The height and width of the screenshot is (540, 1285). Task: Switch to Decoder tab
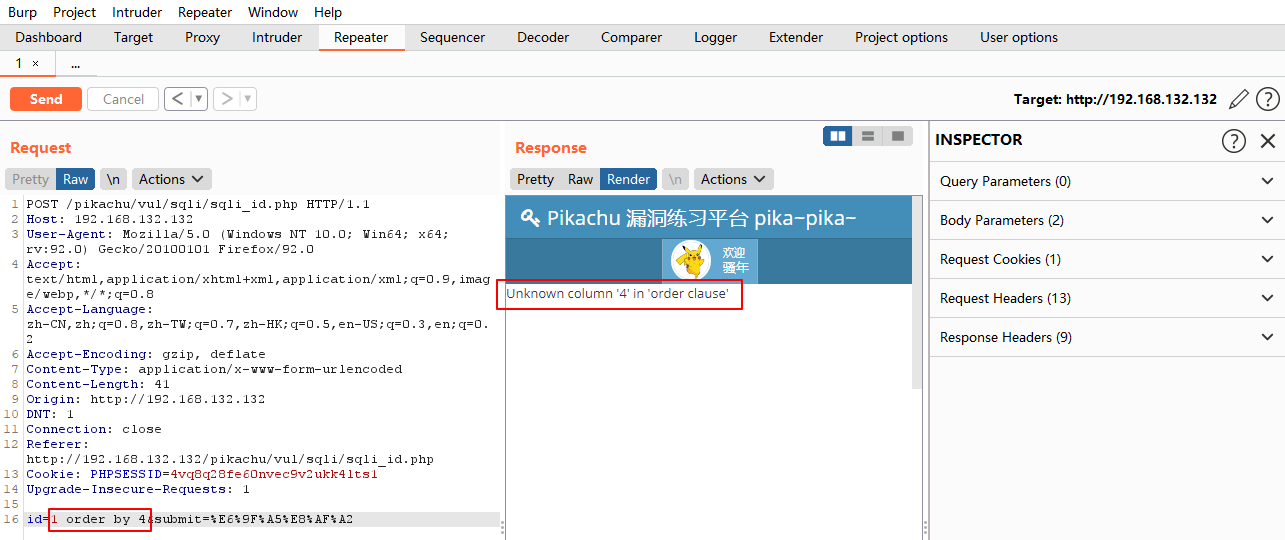543,37
